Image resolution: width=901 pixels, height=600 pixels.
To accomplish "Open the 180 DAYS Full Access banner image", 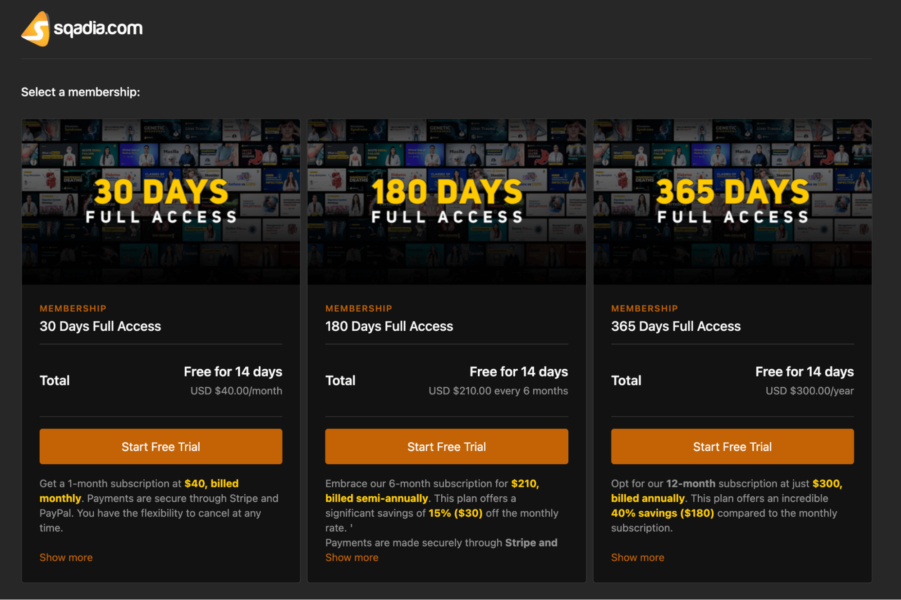I will (447, 202).
